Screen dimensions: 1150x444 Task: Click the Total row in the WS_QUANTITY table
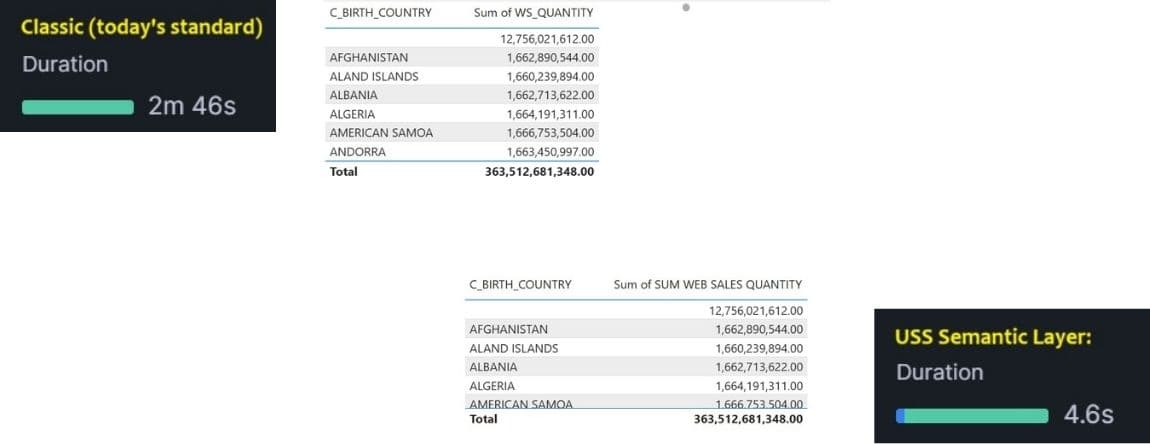343,172
